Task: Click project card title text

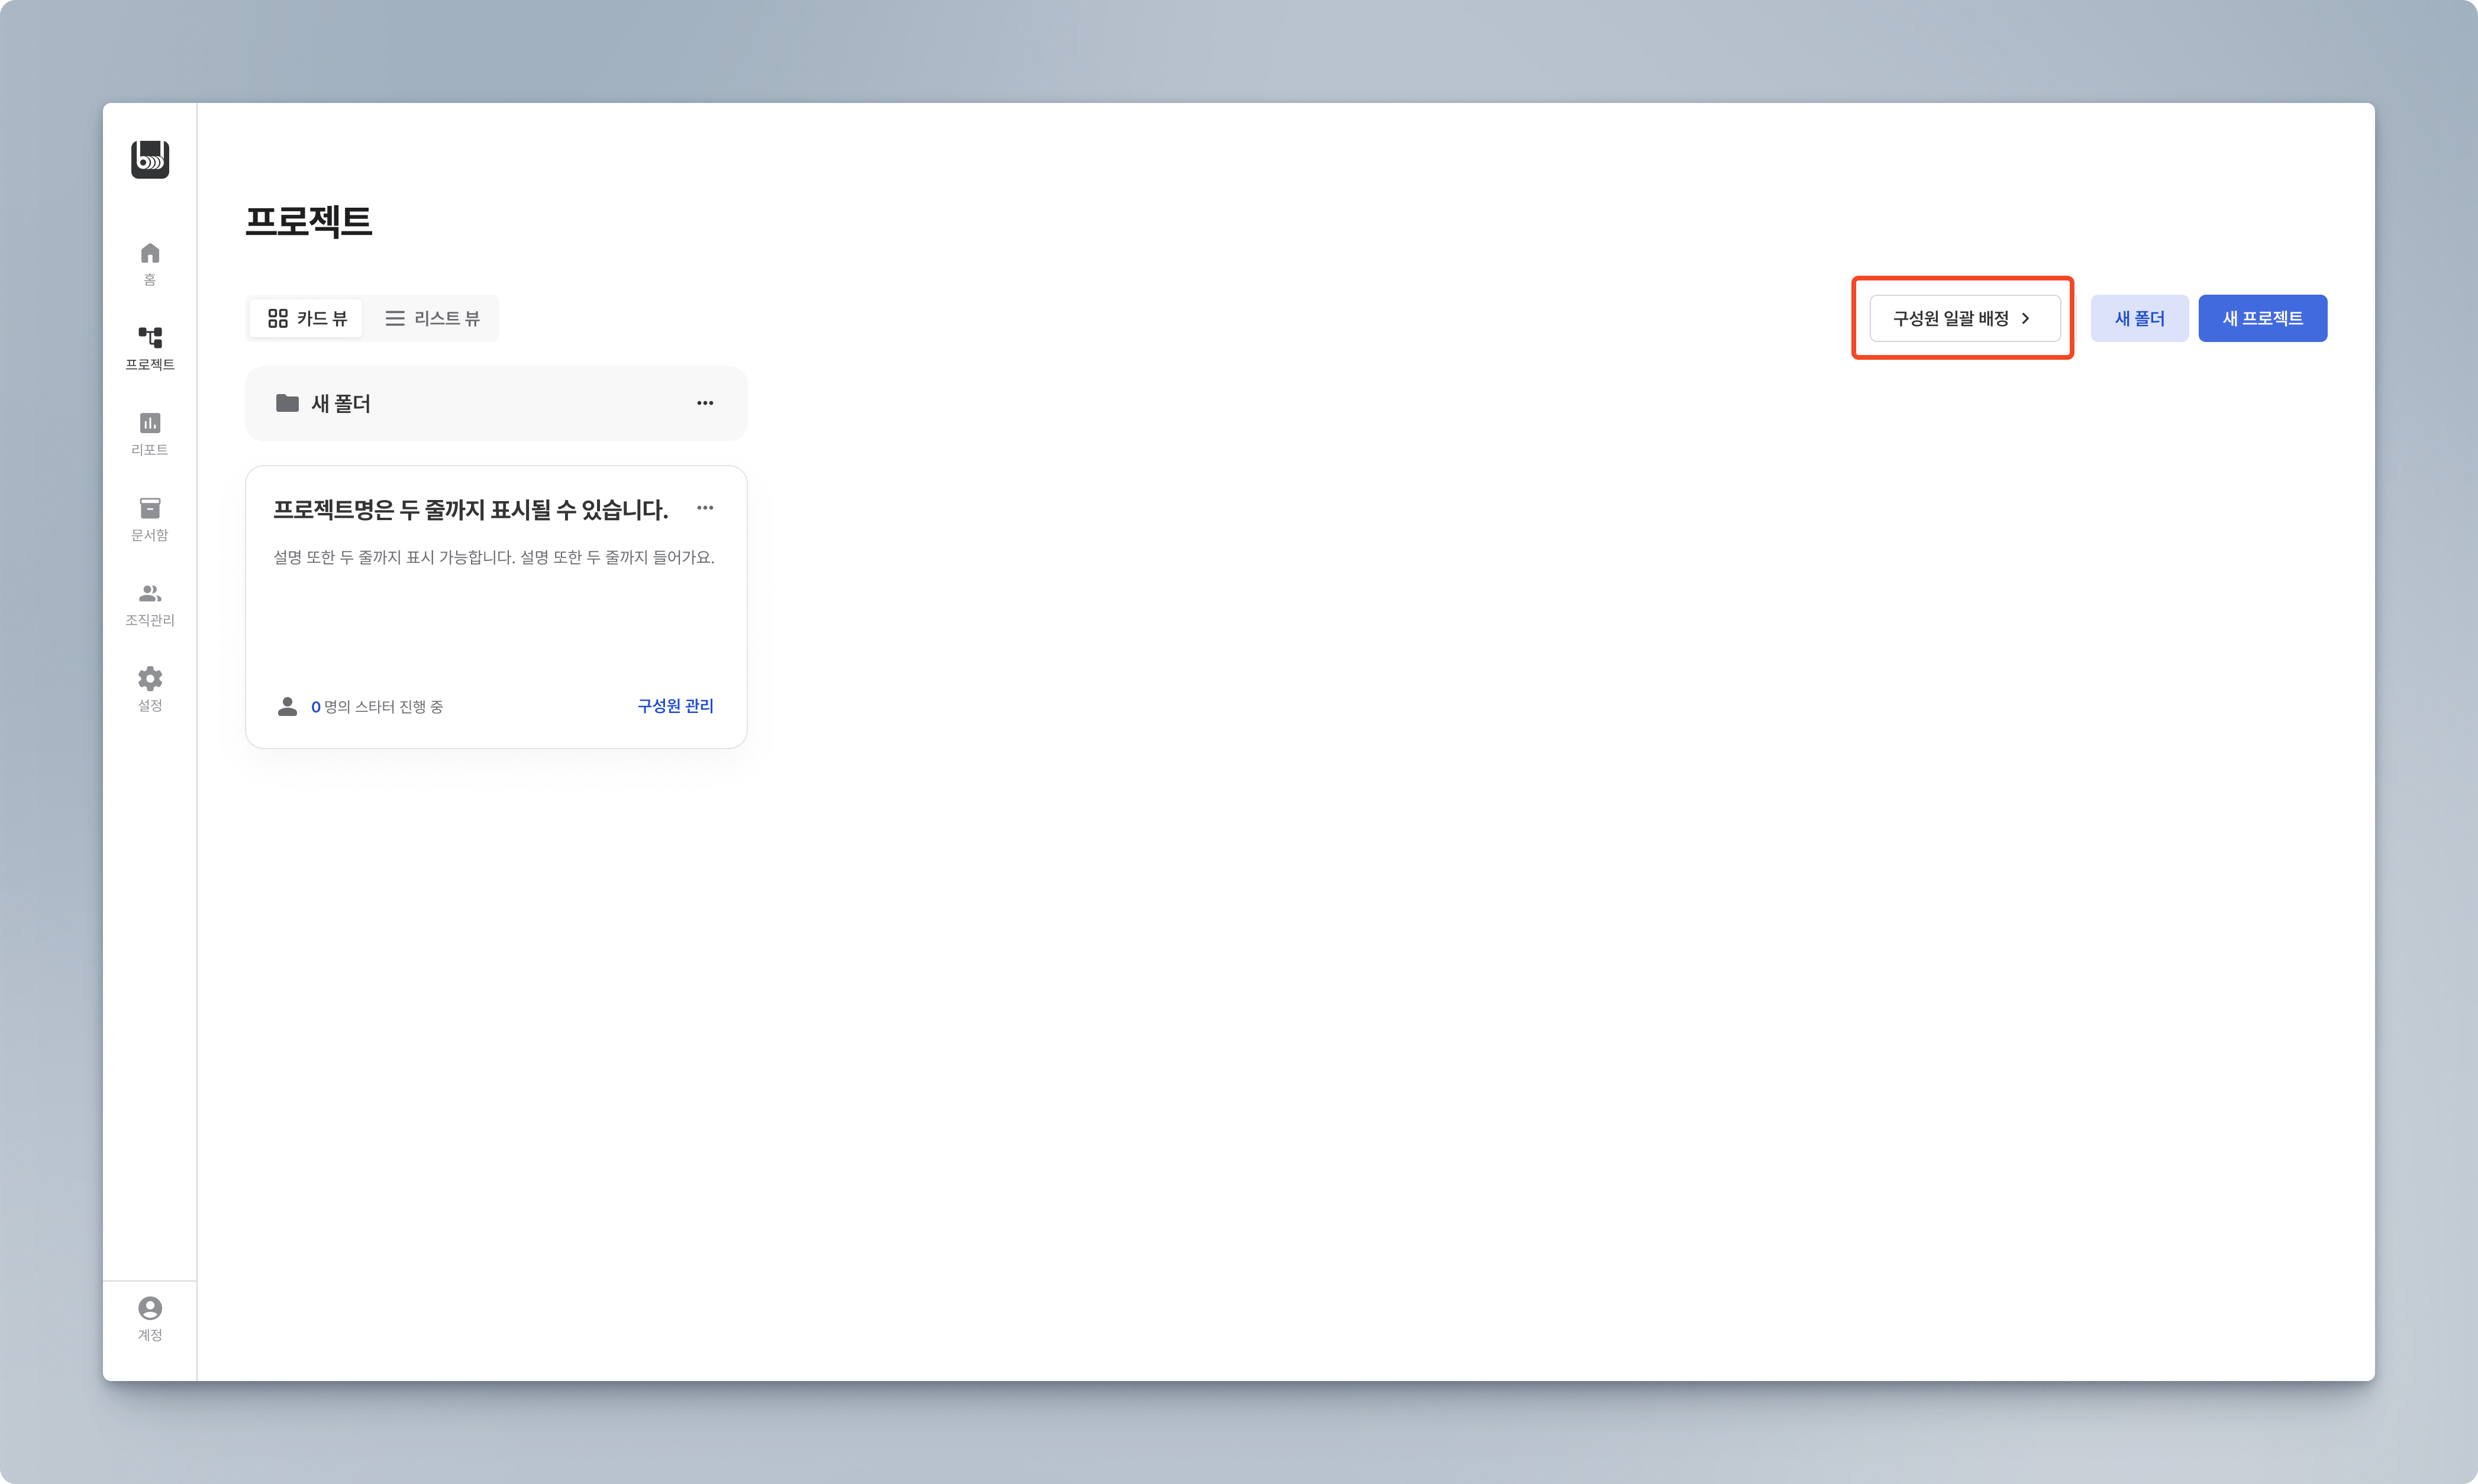Action: pos(470,510)
